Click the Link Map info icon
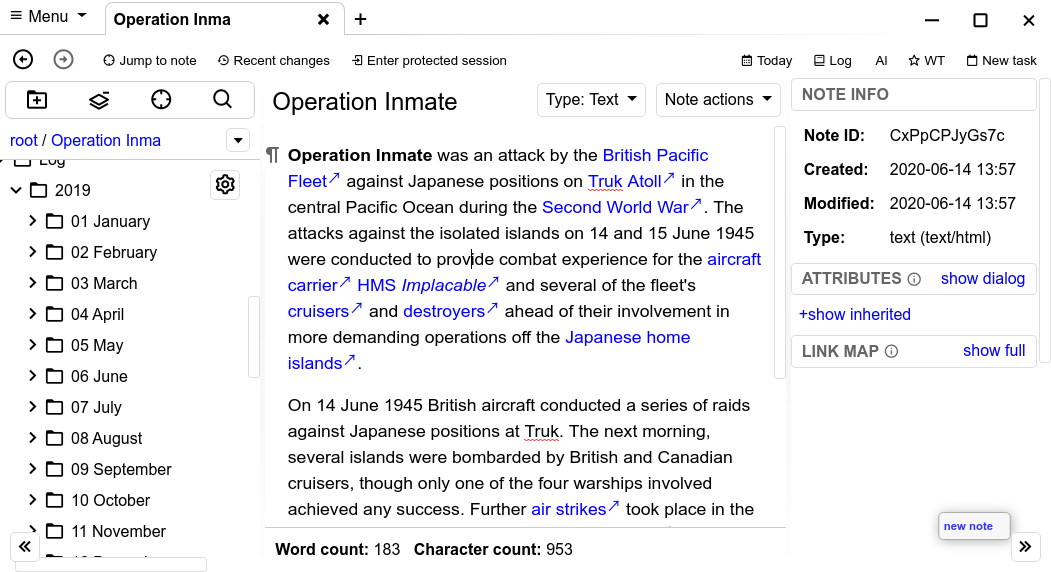Image resolution: width=1051 pixels, height=572 pixels. (891, 351)
